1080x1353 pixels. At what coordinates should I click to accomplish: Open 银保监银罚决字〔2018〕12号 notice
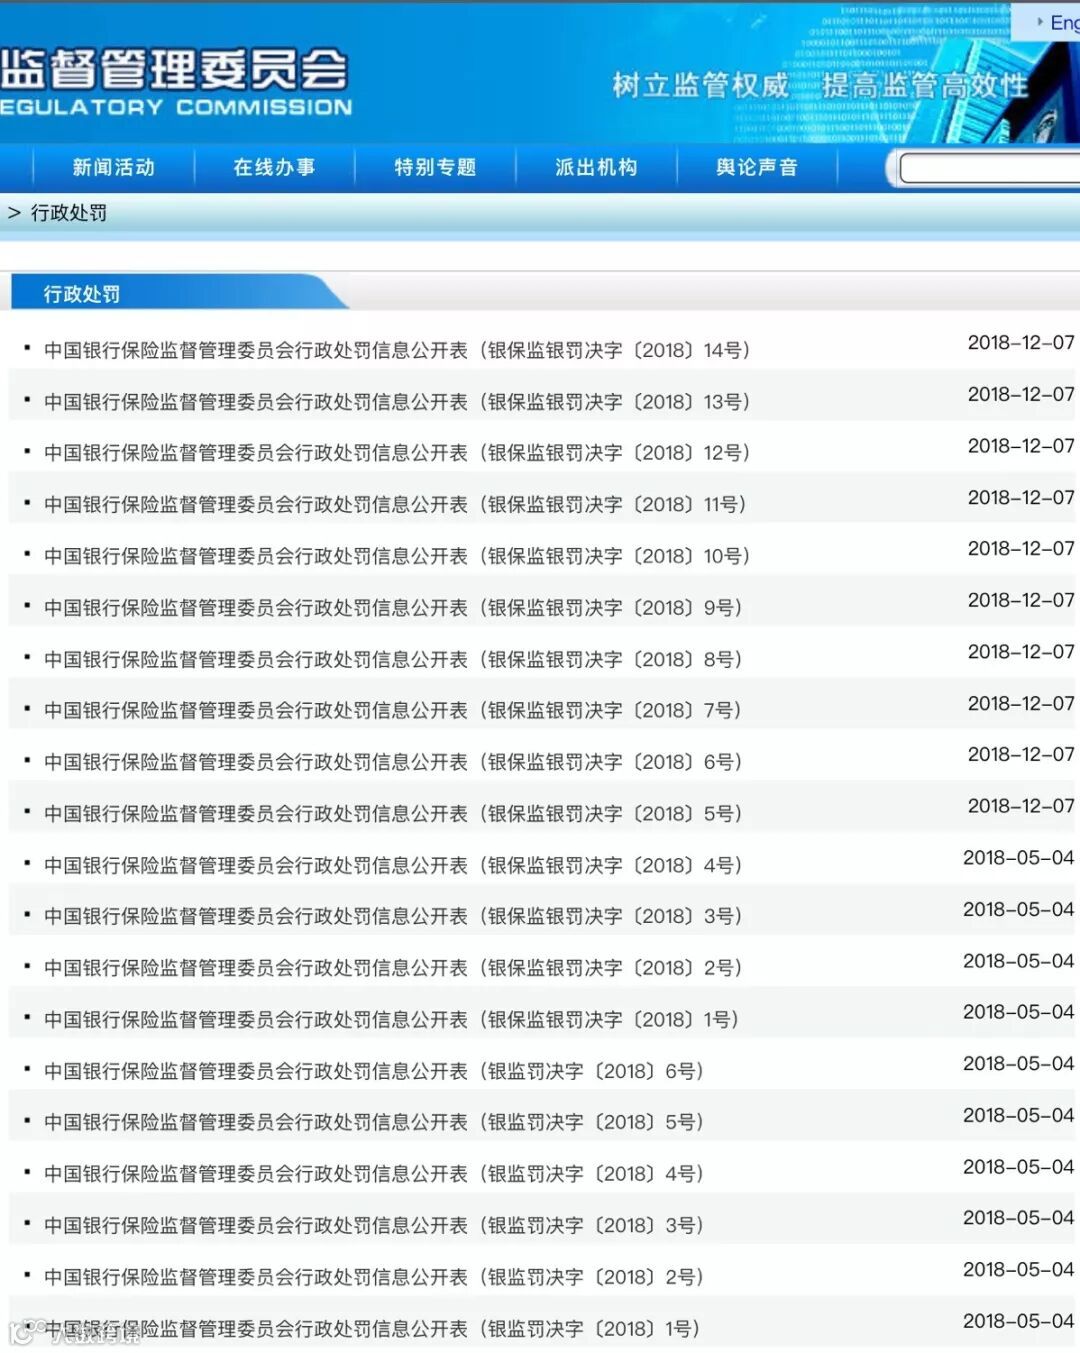[x=397, y=453]
